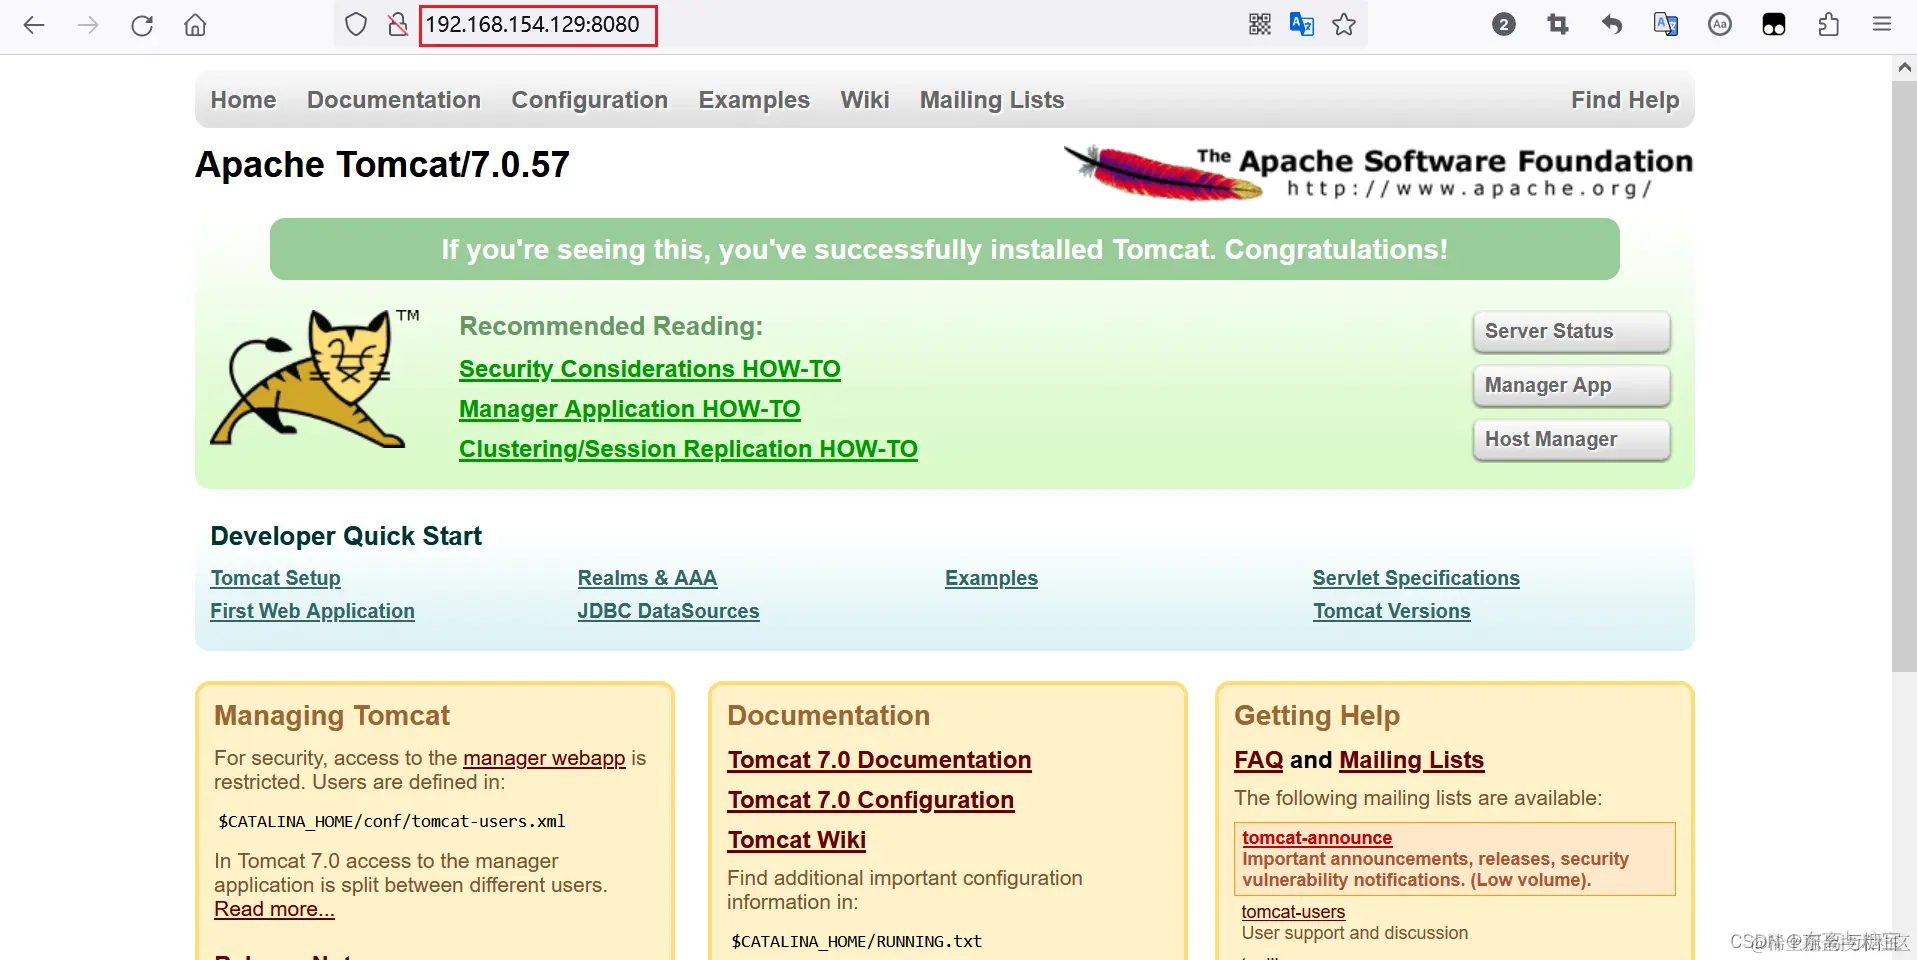Open Find Help in the navigation bar

[x=1625, y=100]
